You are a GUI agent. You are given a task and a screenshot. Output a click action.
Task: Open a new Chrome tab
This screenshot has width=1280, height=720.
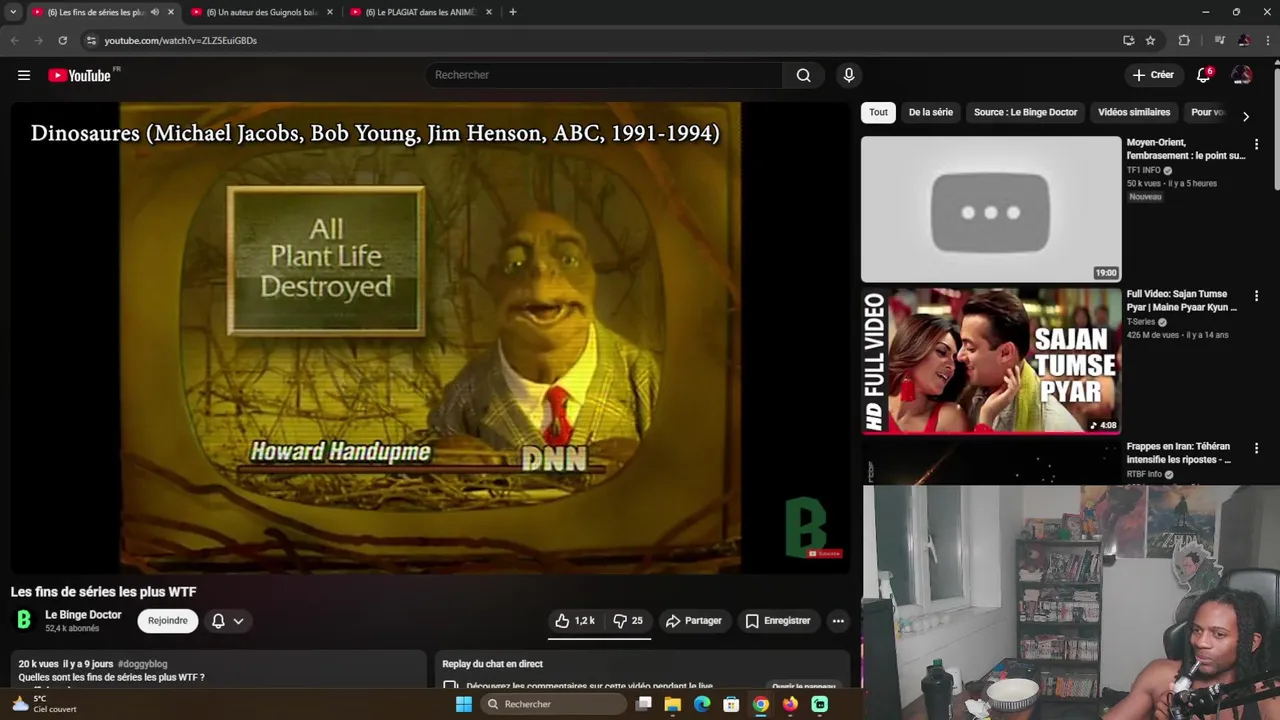(512, 12)
